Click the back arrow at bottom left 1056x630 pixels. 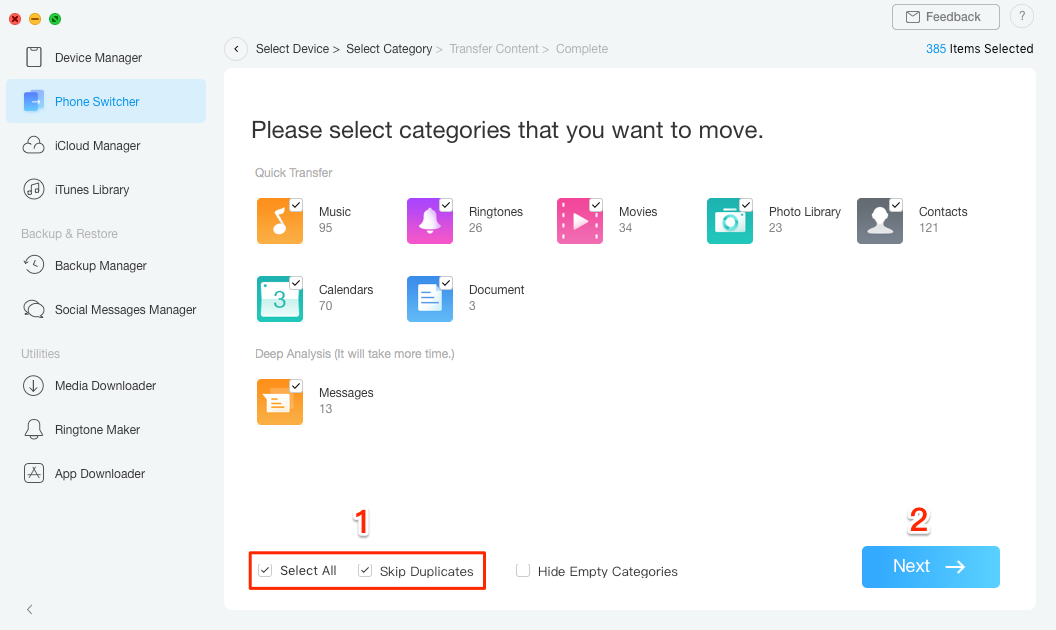pos(29,609)
